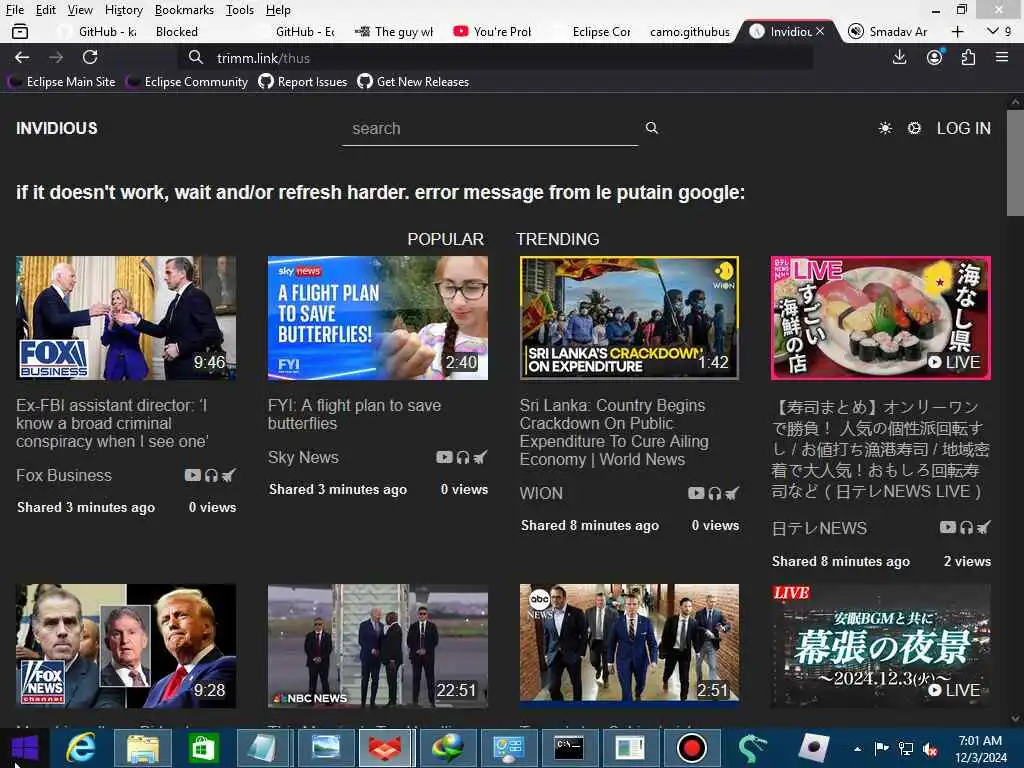The height and width of the screenshot is (768, 1024).
Task: Open the Japanese sushi LIVE thumbnail
Action: pos(880,318)
